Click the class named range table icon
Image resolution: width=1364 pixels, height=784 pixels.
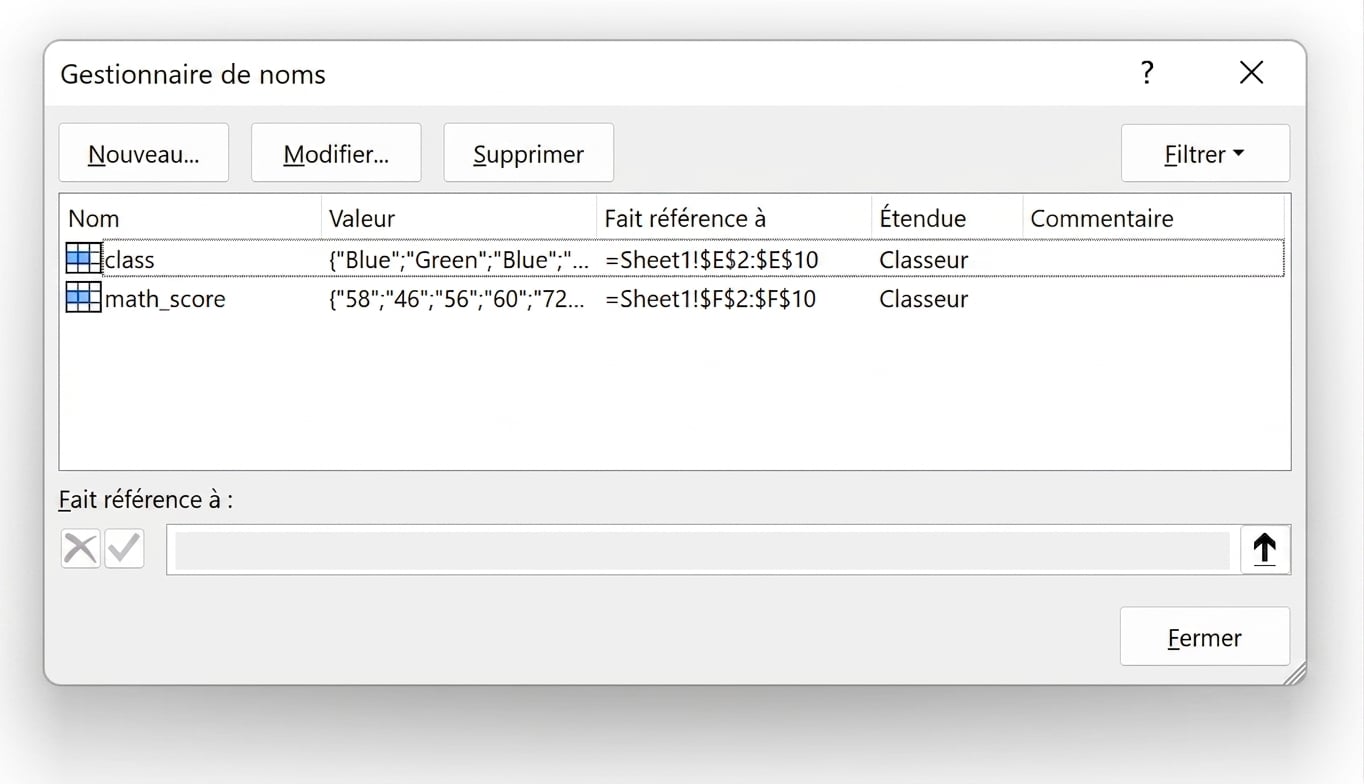[84, 259]
